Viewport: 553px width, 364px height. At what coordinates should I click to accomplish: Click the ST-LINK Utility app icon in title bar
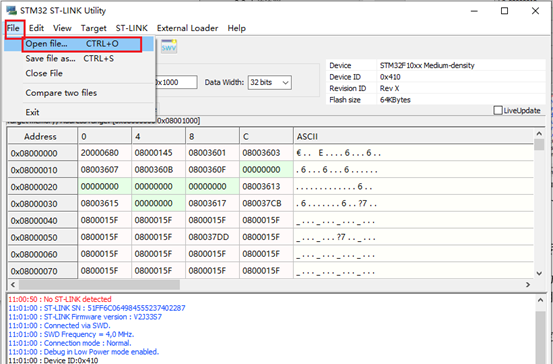click(11, 11)
